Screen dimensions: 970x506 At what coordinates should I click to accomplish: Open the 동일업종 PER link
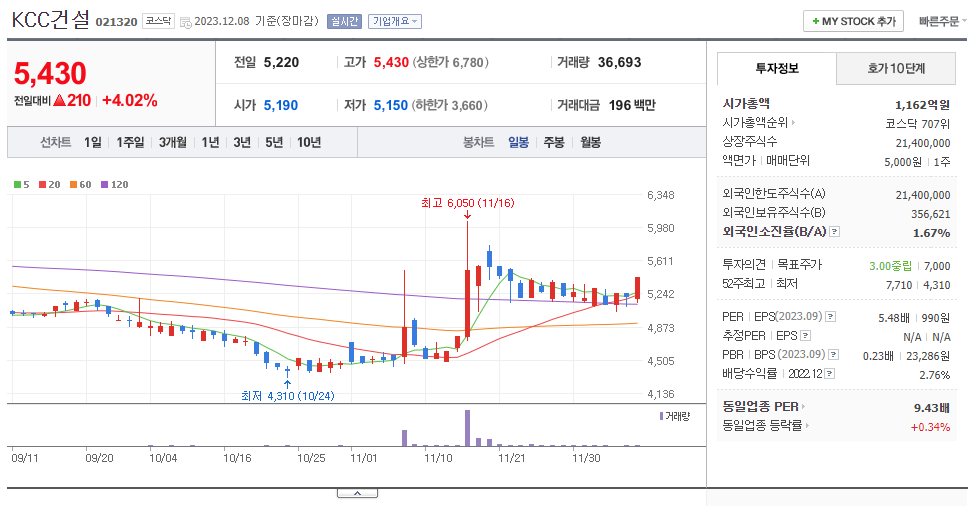764,406
